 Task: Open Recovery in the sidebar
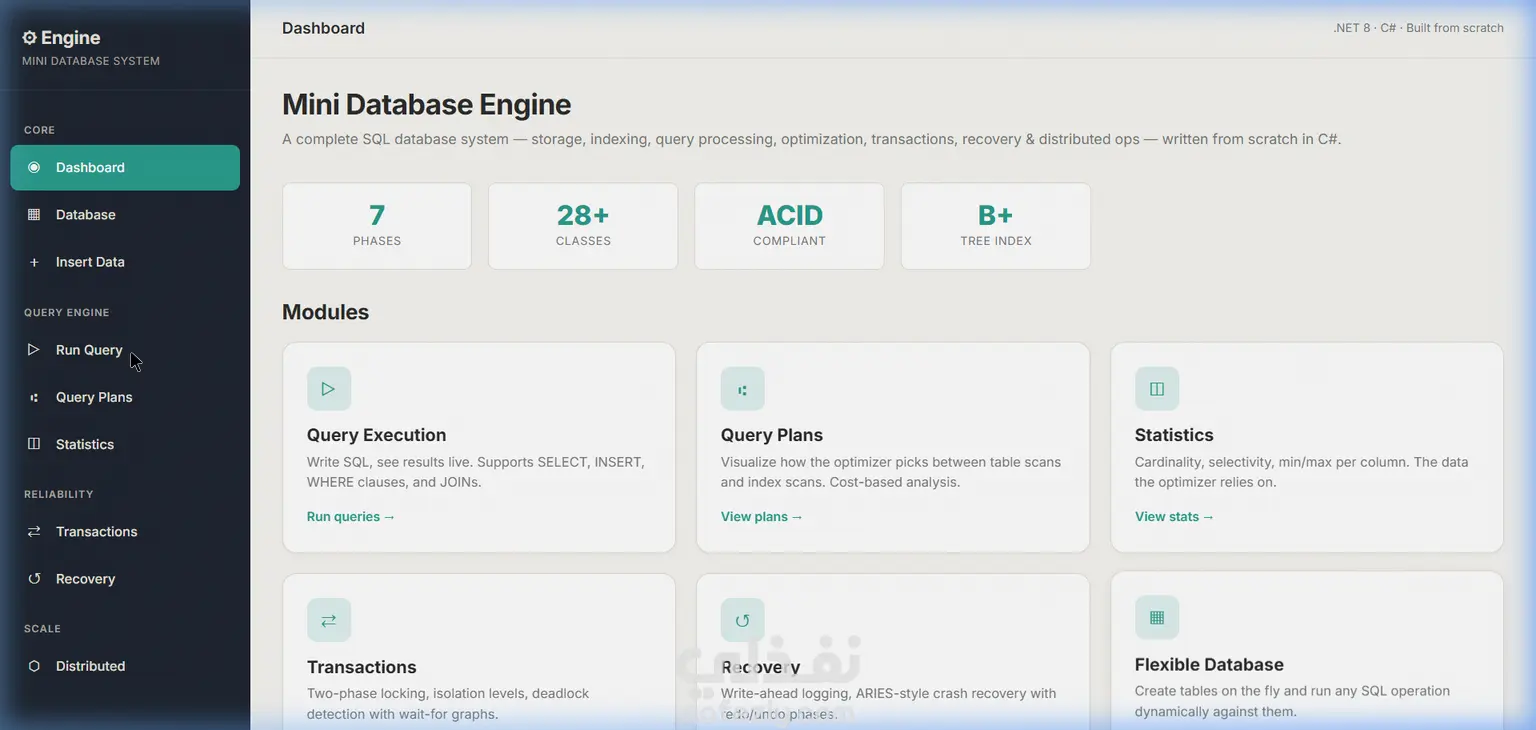[125, 579]
